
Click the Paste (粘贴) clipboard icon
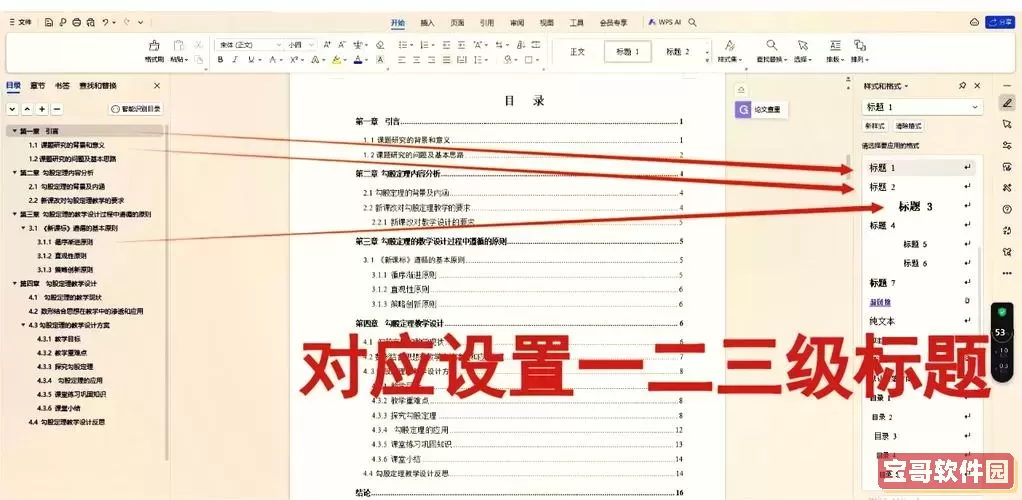tap(177, 45)
